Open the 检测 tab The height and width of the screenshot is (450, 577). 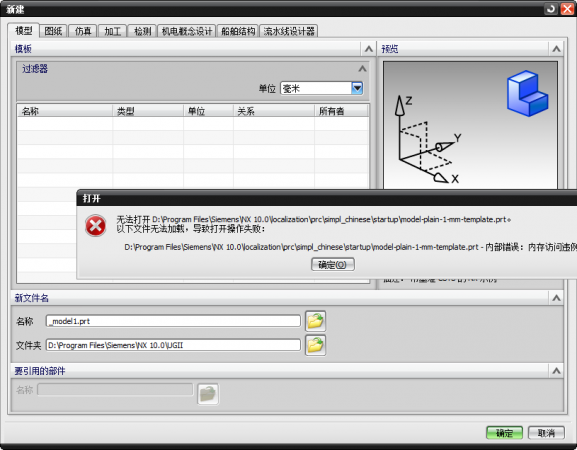142,31
